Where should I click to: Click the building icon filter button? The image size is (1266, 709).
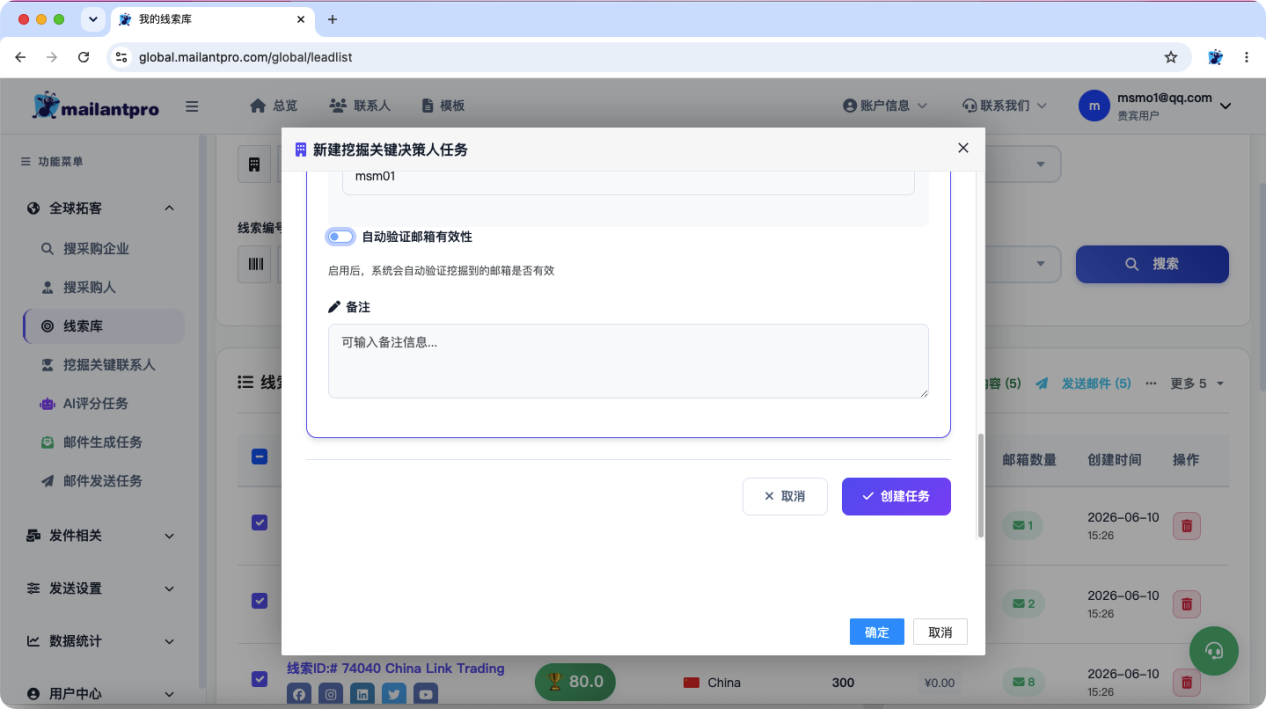pyautogui.click(x=254, y=164)
